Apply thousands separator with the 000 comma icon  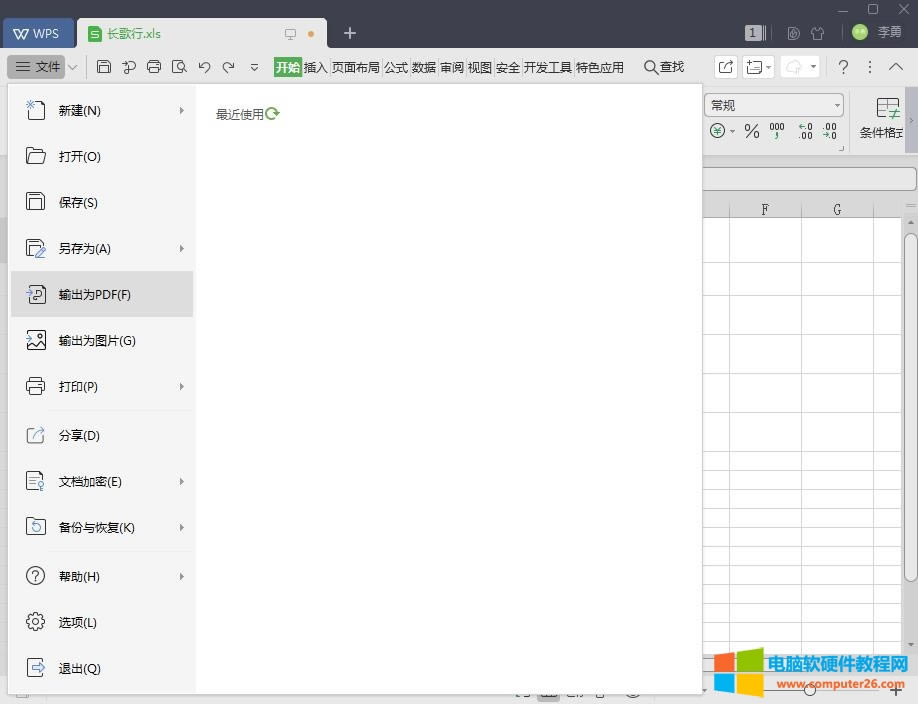point(778,131)
